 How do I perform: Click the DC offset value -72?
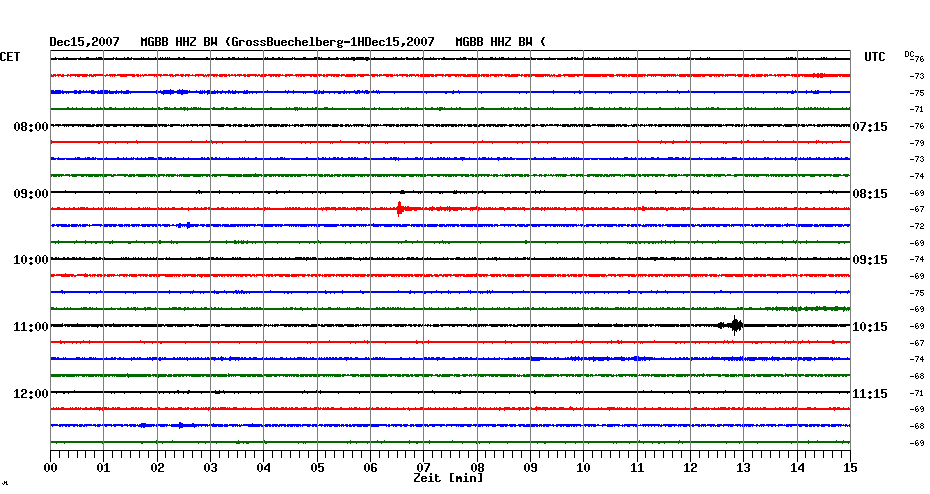[917, 227]
